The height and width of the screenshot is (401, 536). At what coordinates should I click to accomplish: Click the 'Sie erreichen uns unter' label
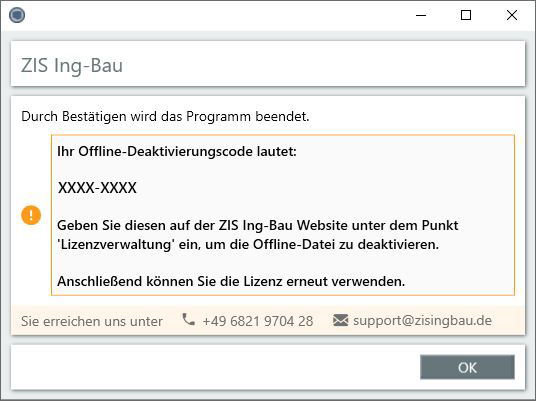pyautogui.click(x=92, y=321)
